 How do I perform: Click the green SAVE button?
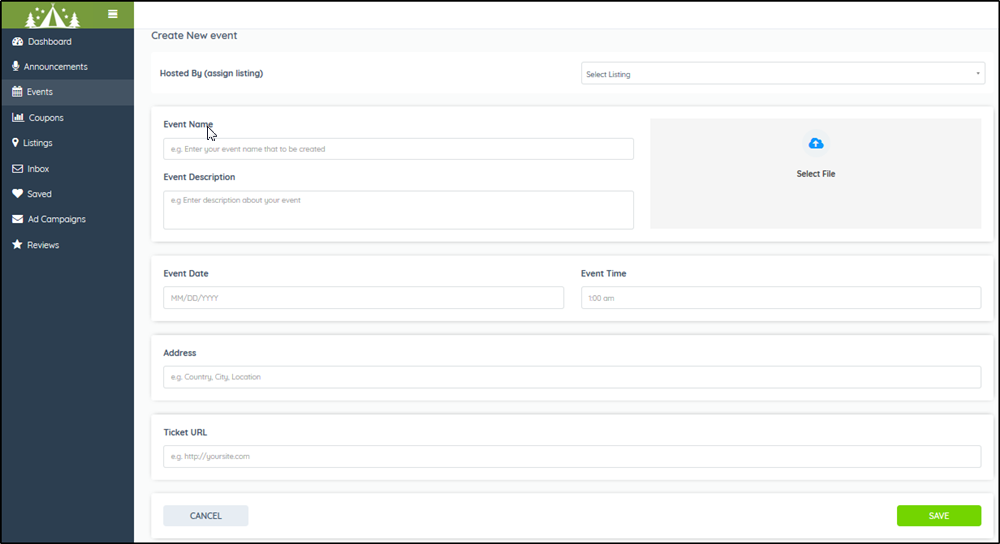click(939, 515)
